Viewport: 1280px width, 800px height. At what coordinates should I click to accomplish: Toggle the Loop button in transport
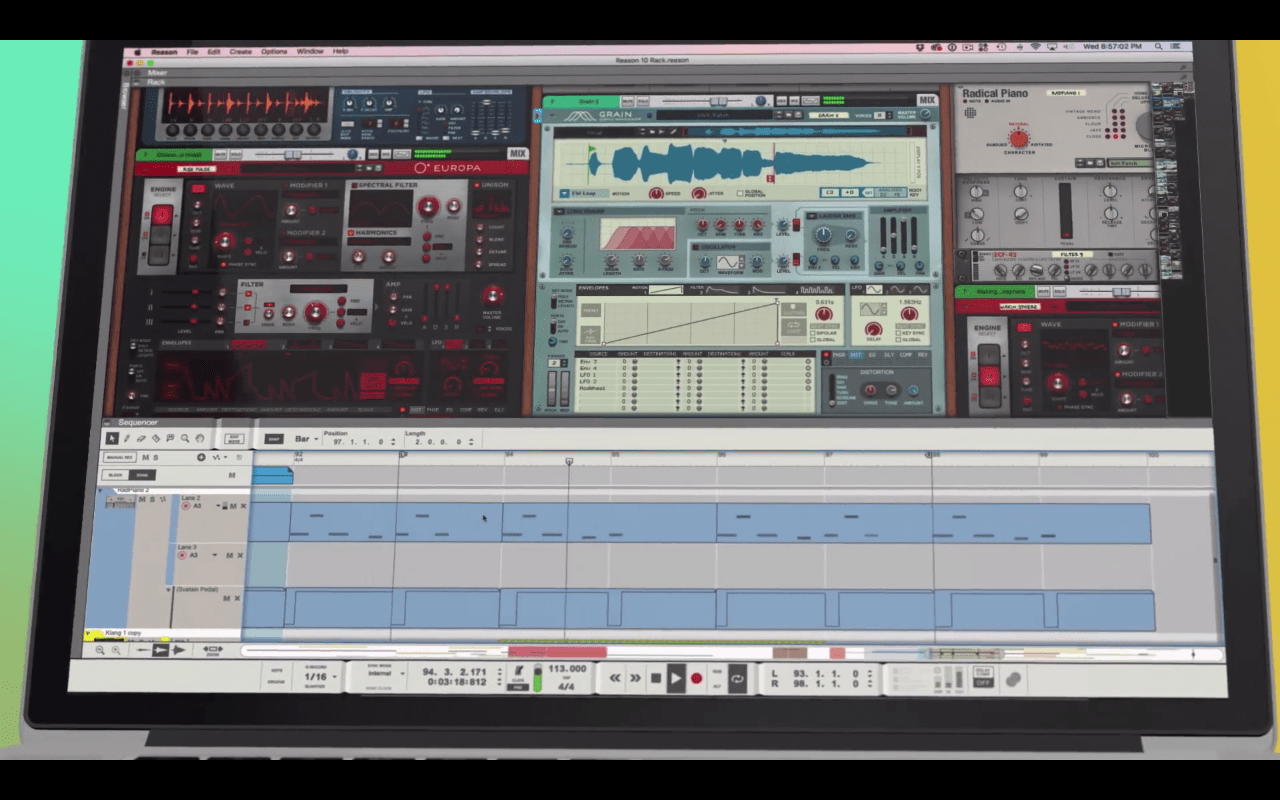point(737,678)
